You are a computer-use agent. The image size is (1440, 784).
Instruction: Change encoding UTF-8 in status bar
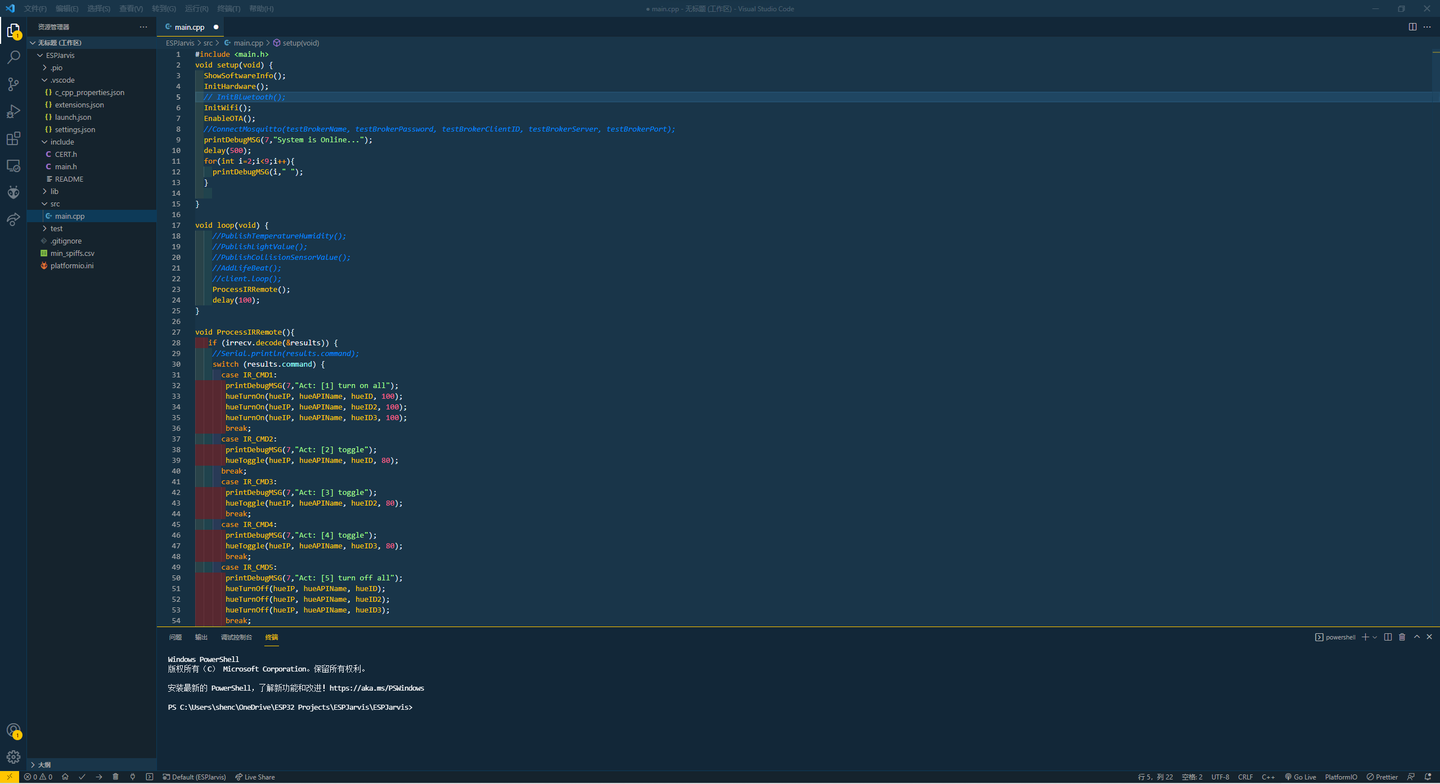pyautogui.click(x=1220, y=777)
